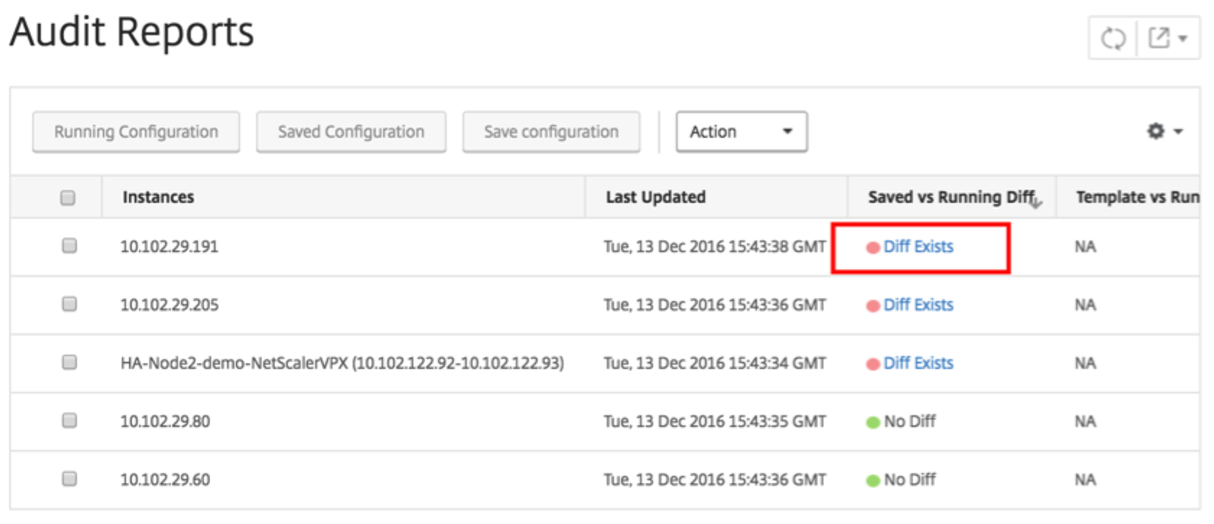Image resolution: width=1214 pixels, height=524 pixels.
Task: Click NA cell in the 10.102.29.60 row
Action: [1085, 479]
